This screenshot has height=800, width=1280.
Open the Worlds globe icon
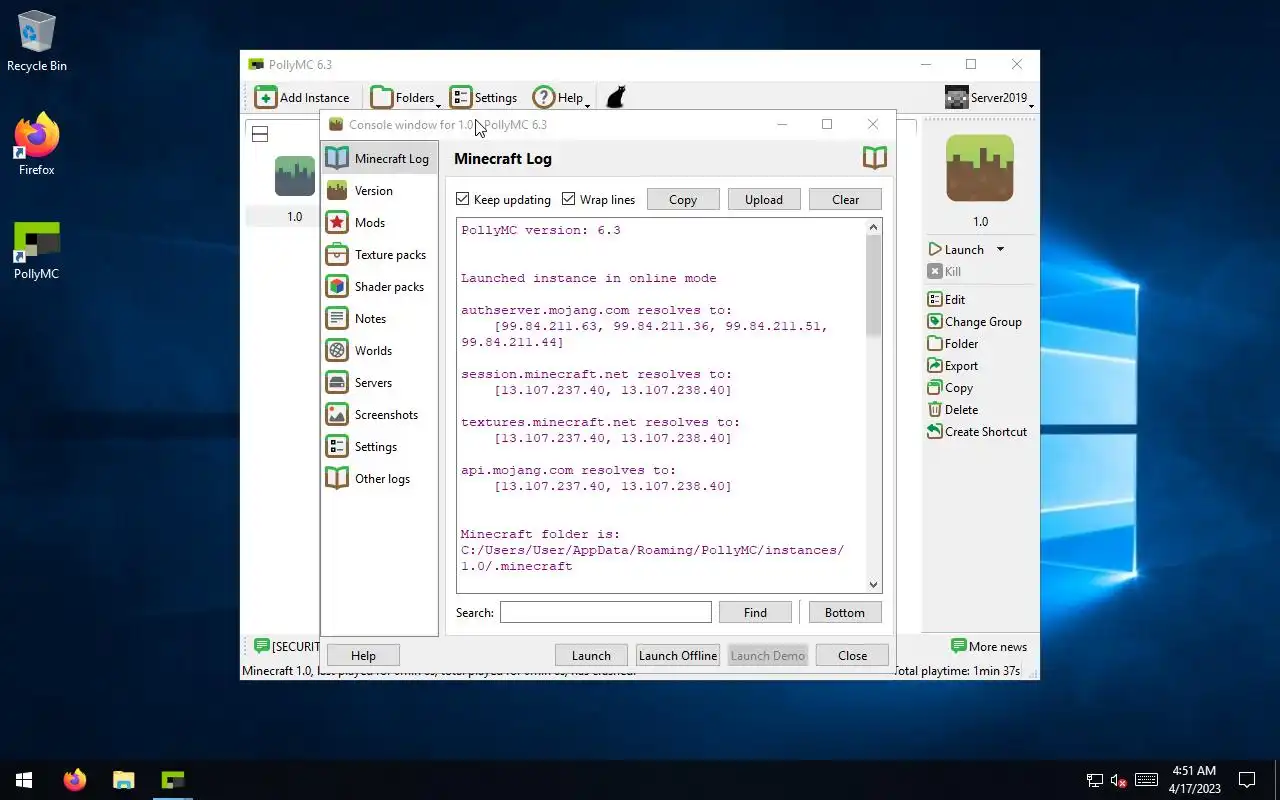point(337,350)
